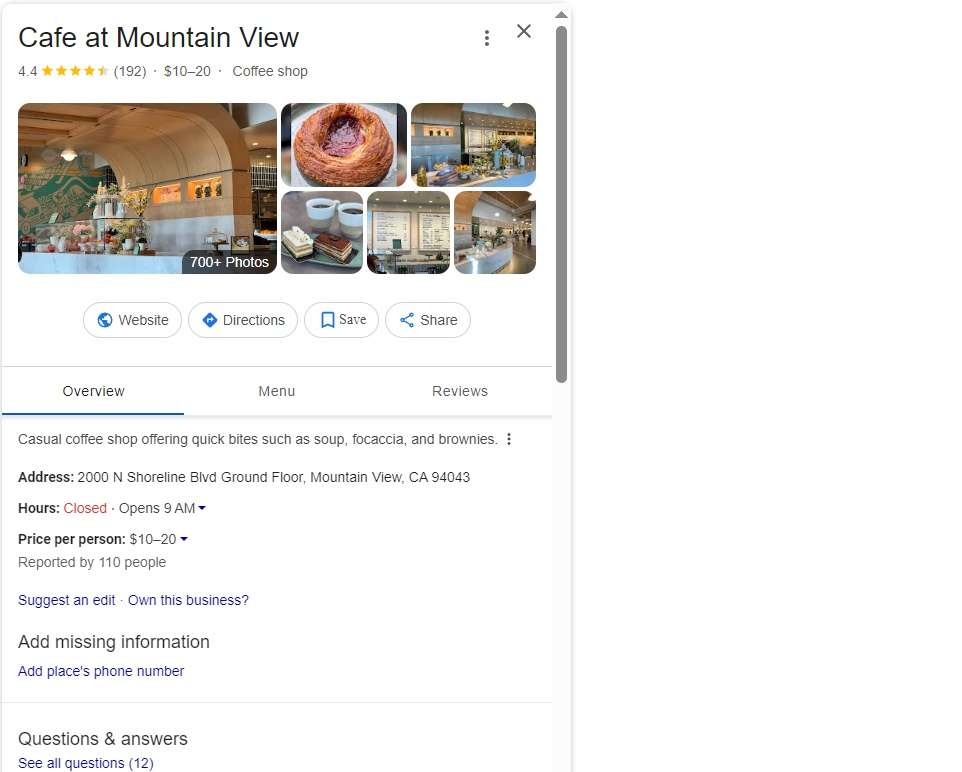Click the scrollbar up arrow
The height and width of the screenshot is (772, 962).
[x=561, y=15]
